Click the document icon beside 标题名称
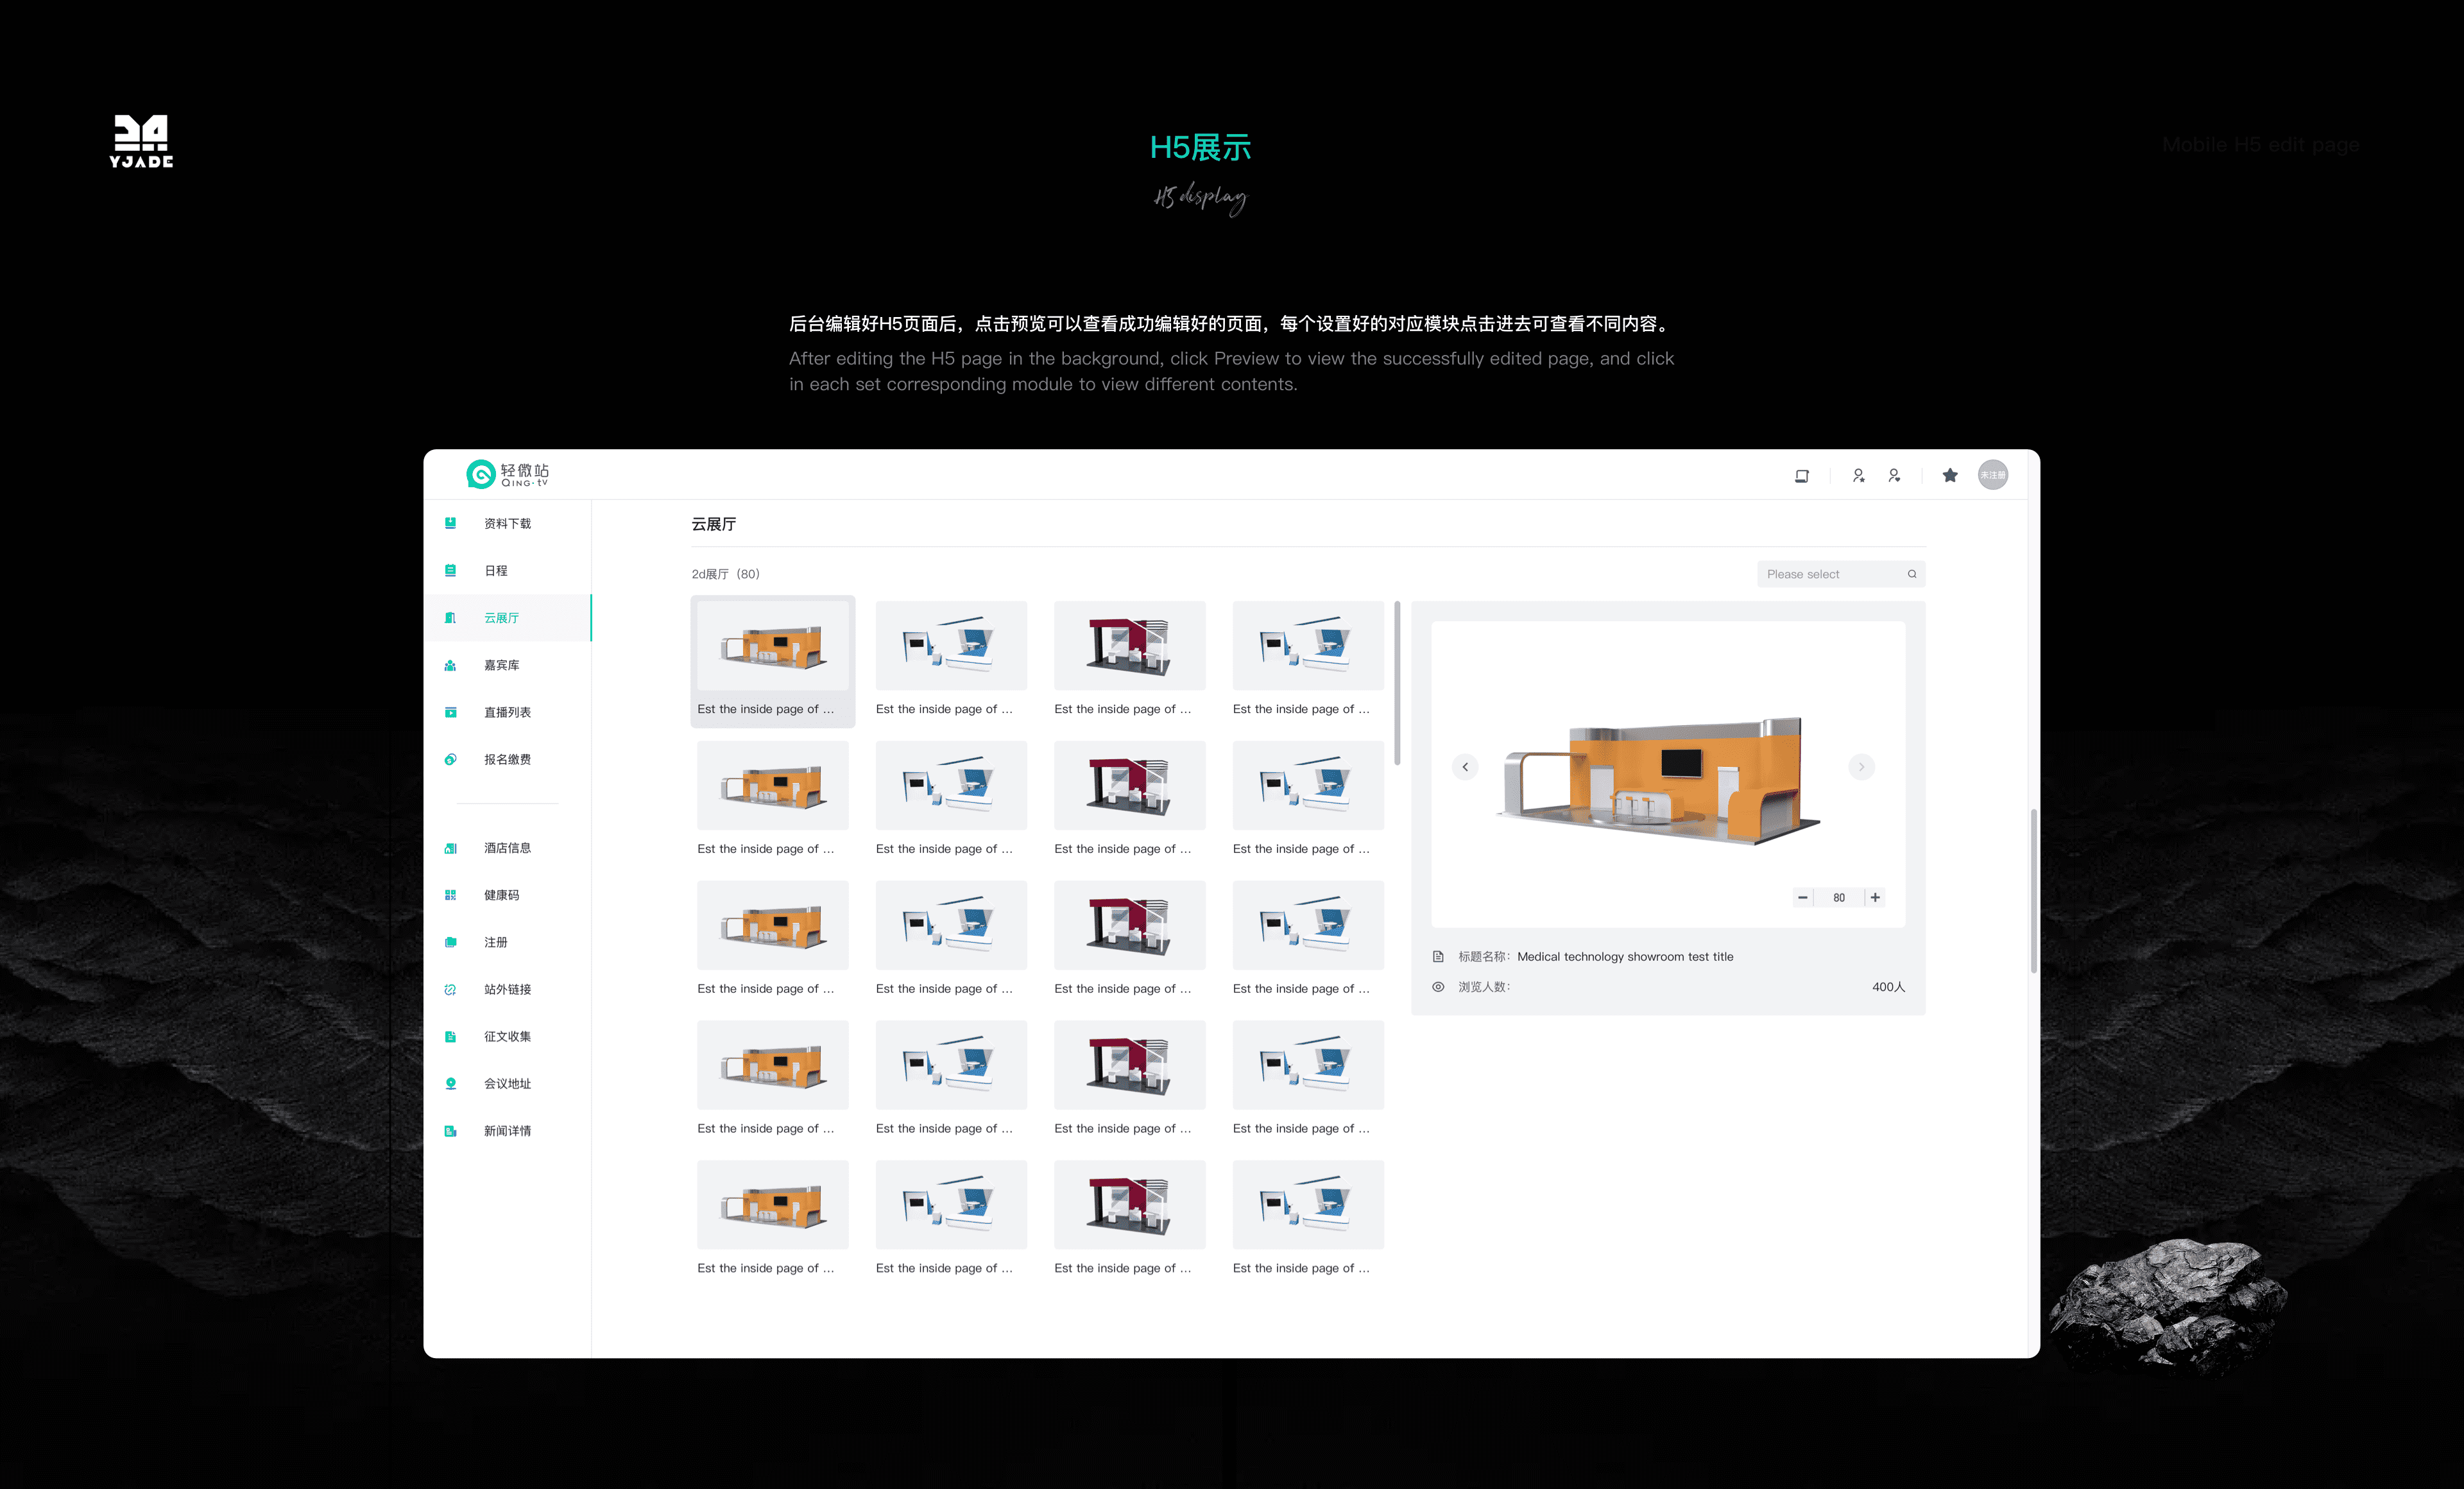This screenshot has height=1489, width=2464. pos(1438,957)
